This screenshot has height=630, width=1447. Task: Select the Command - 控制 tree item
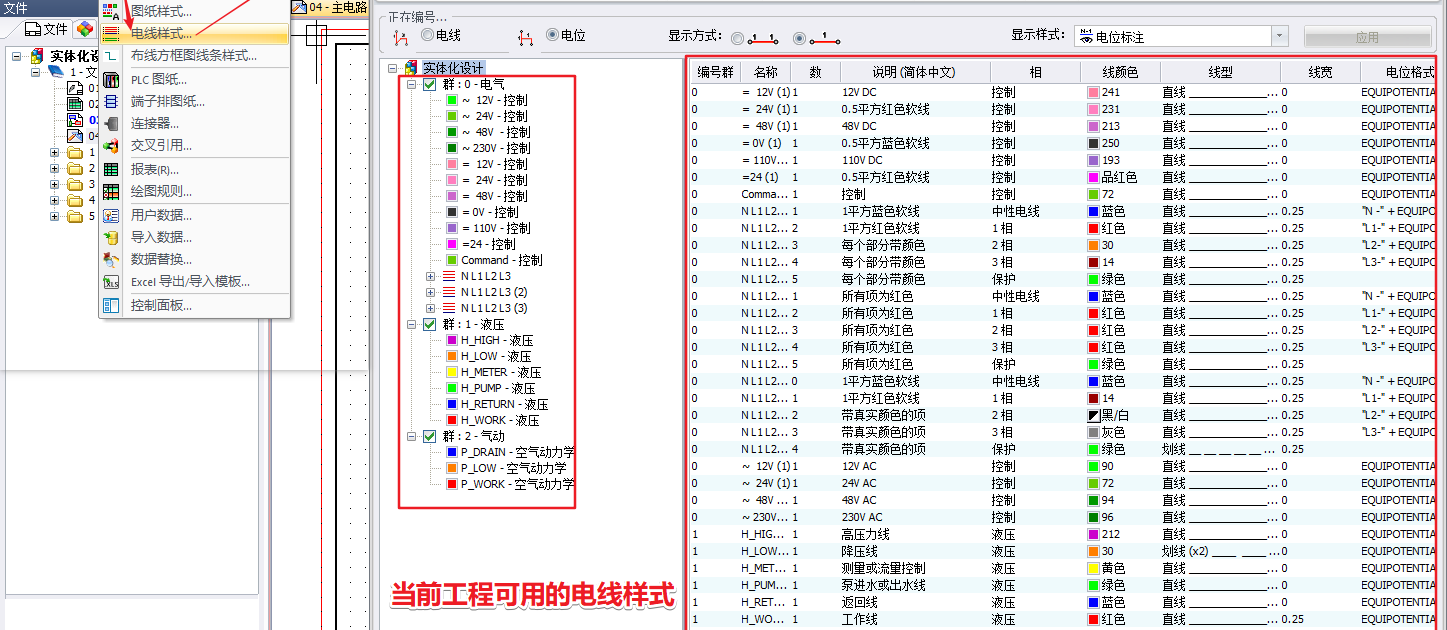[502, 260]
